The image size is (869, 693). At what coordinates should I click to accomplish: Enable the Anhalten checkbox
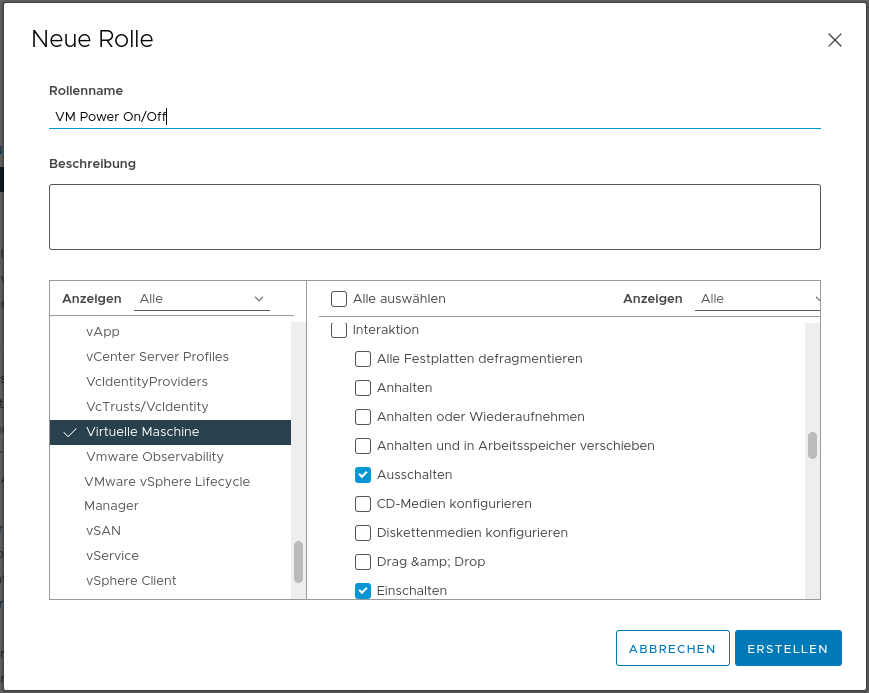[x=363, y=388]
